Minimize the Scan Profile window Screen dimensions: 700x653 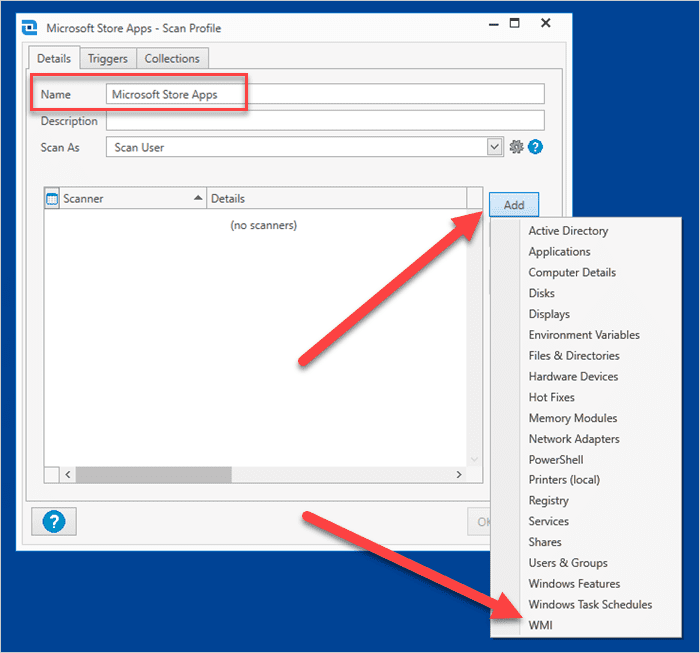coord(493,24)
